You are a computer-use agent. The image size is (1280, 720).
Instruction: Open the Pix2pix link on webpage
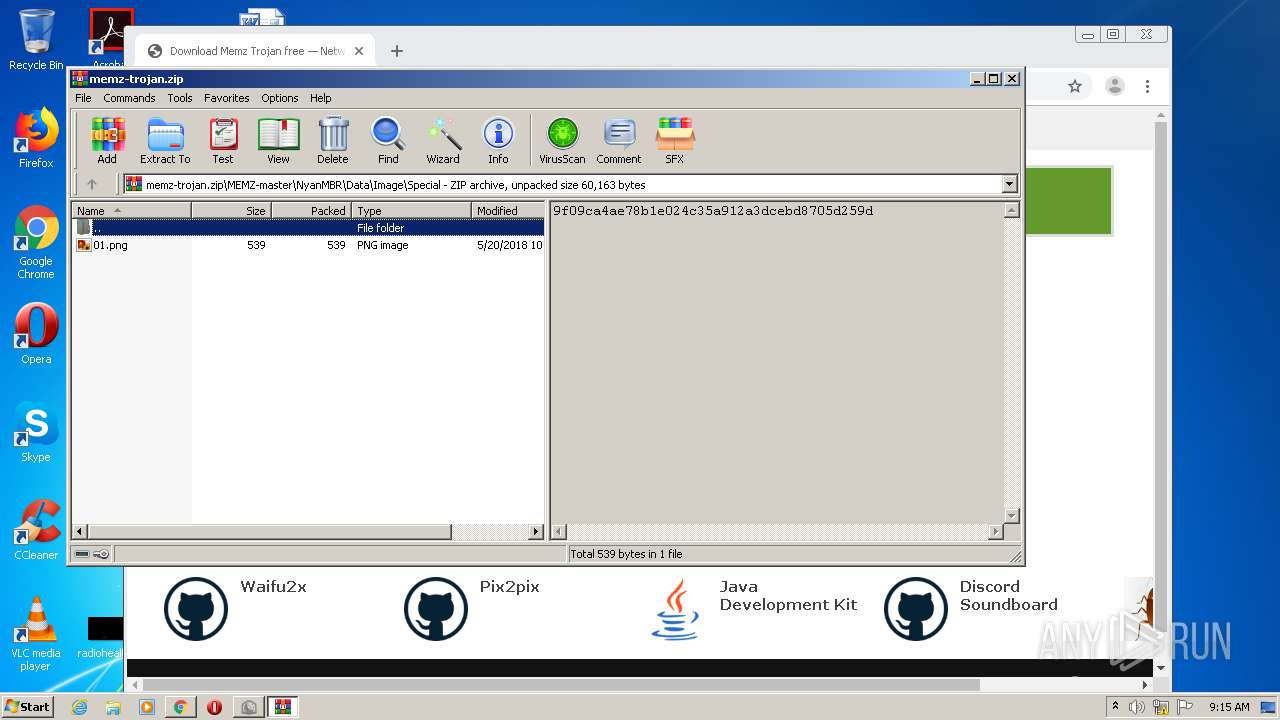[x=509, y=587]
